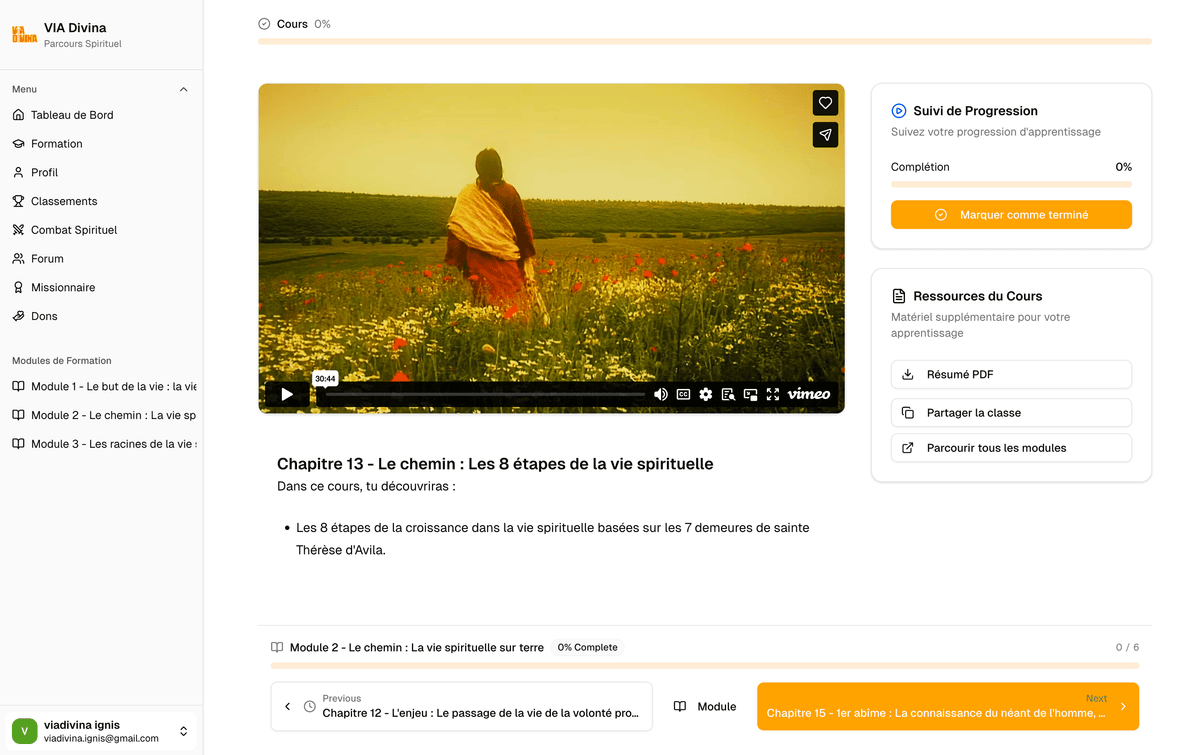
Task: Click the VIA Divina logo
Action: 24,35
